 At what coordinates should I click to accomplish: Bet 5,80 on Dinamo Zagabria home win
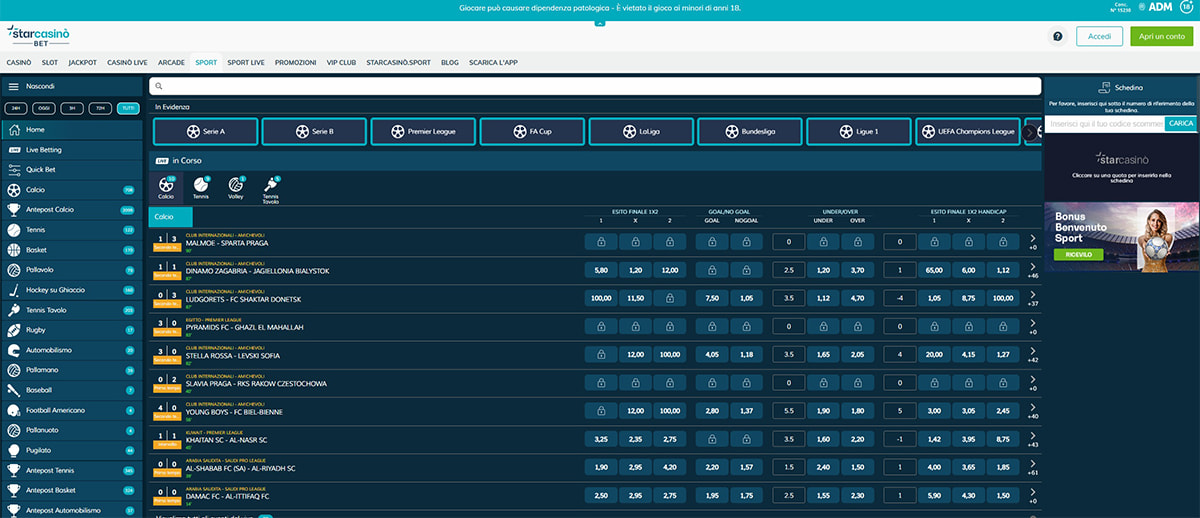[601, 270]
